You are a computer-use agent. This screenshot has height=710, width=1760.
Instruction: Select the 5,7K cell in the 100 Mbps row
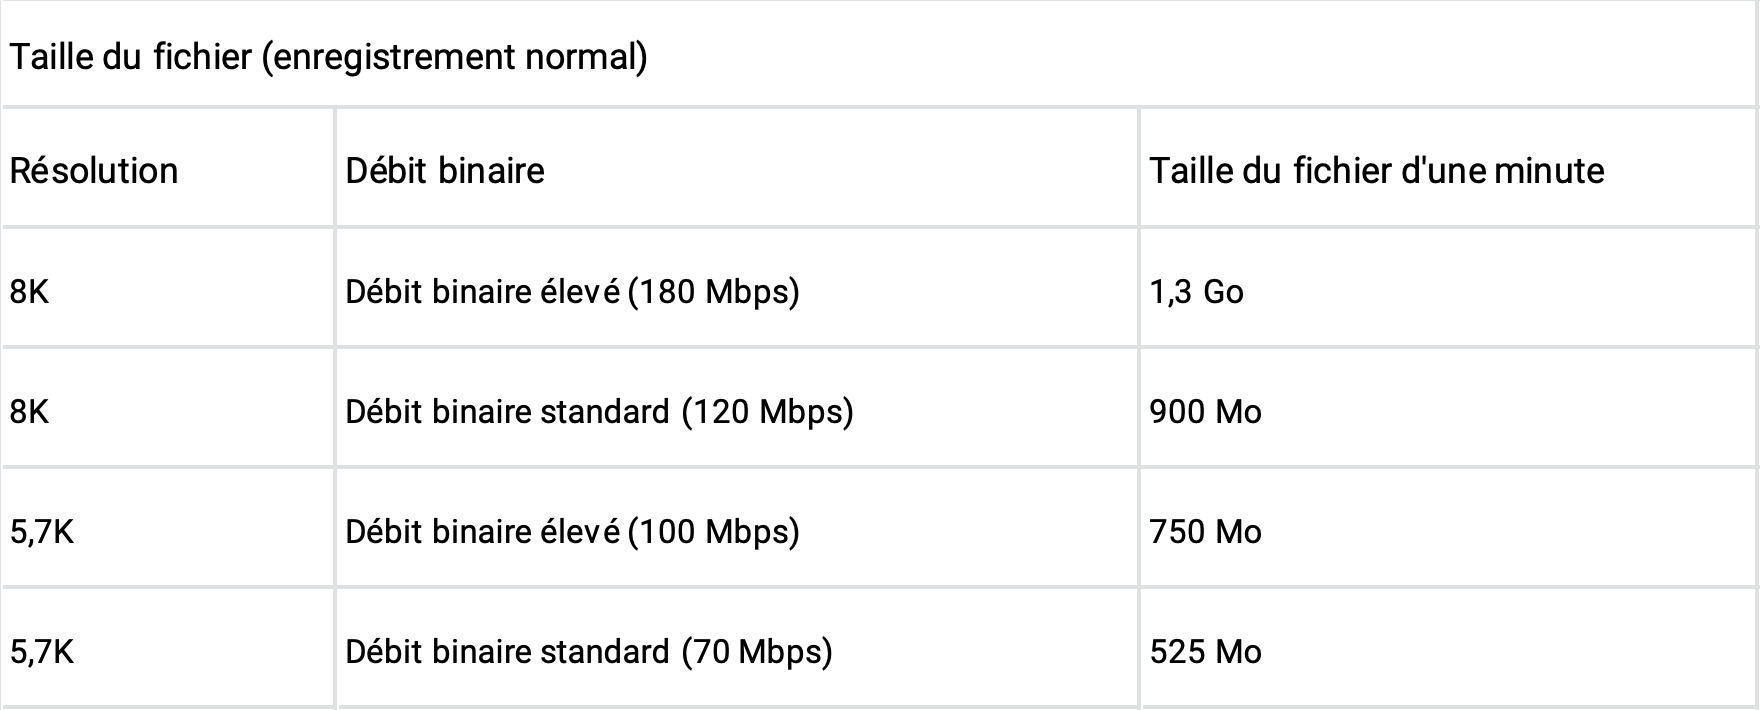[42, 532]
